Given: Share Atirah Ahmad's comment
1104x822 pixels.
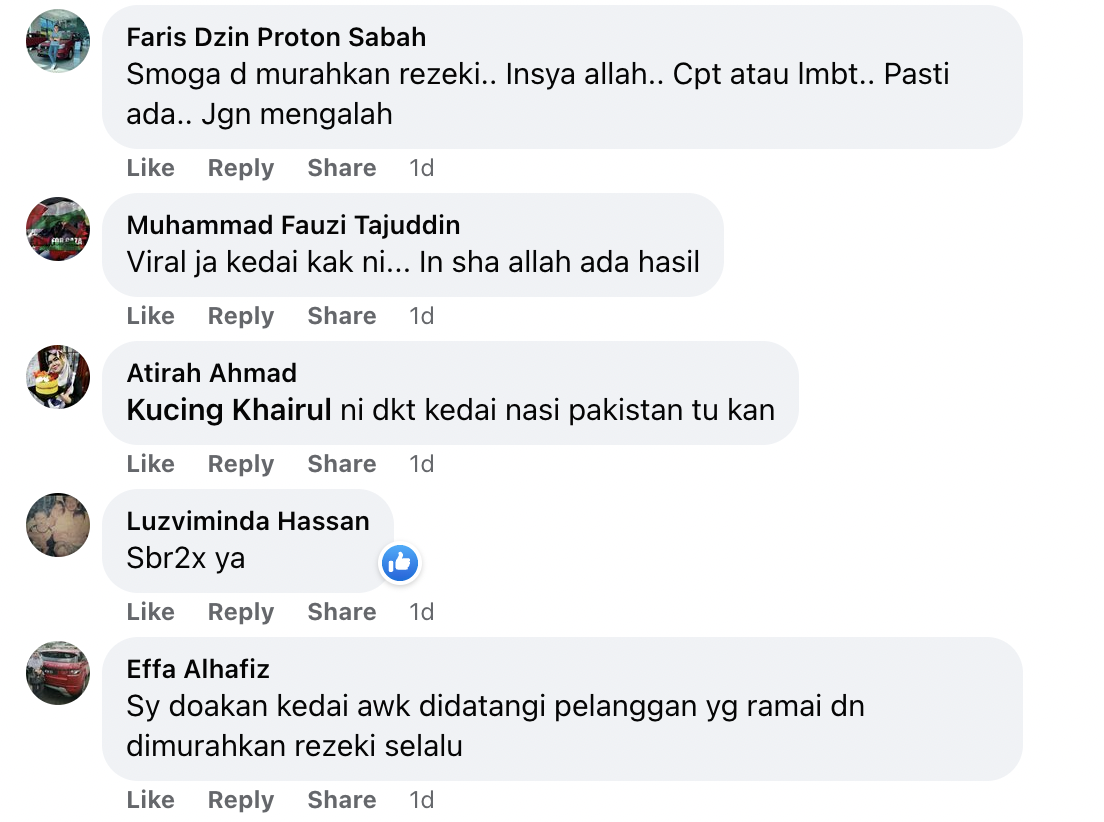Looking at the screenshot, I should 342,464.
